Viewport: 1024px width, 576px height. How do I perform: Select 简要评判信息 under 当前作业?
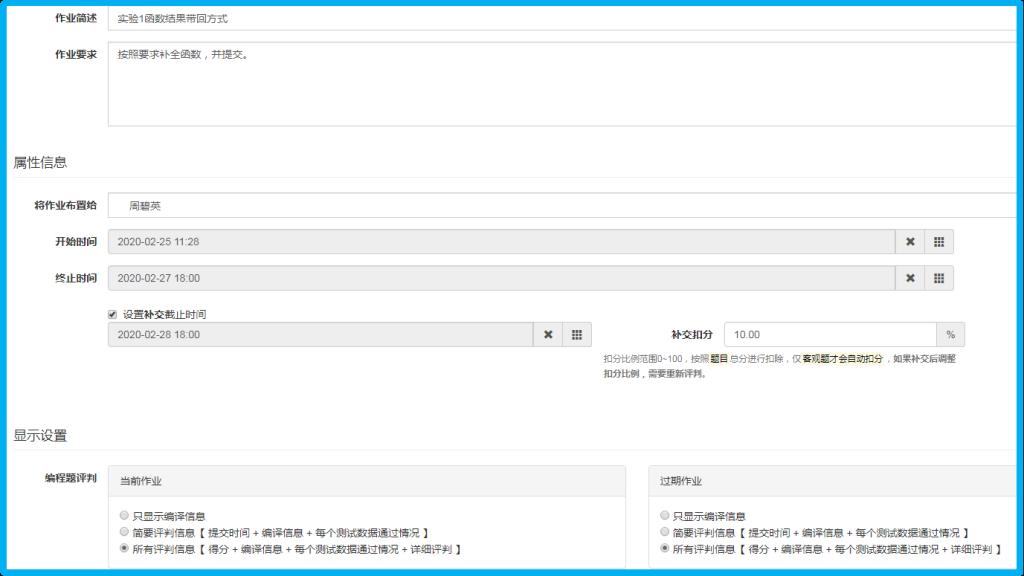[125, 533]
